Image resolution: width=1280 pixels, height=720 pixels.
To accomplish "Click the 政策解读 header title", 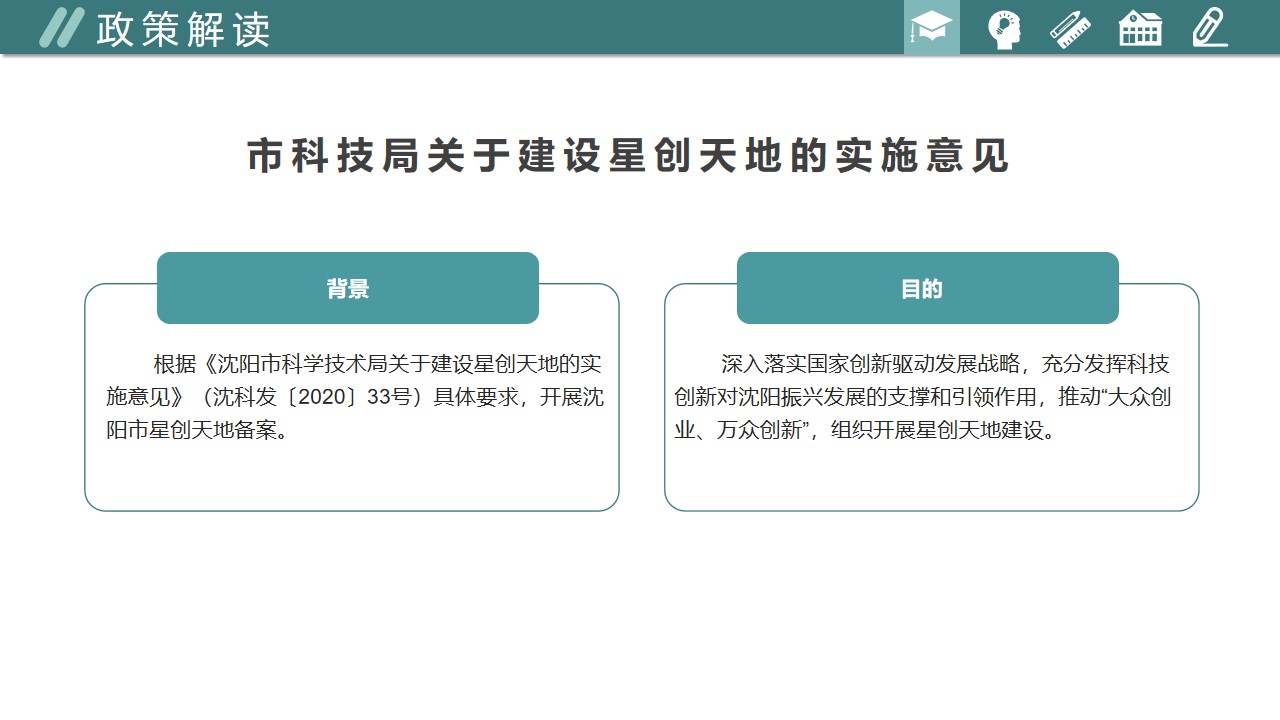I will tap(183, 30).
